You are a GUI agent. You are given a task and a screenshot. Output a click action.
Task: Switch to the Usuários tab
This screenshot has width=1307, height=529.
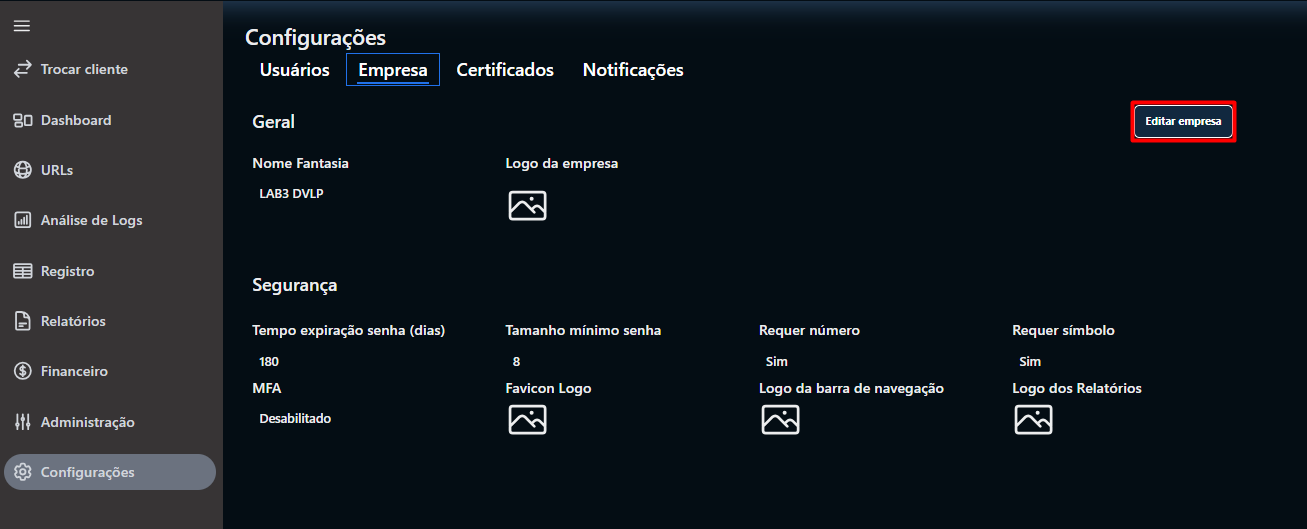pos(294,70)
